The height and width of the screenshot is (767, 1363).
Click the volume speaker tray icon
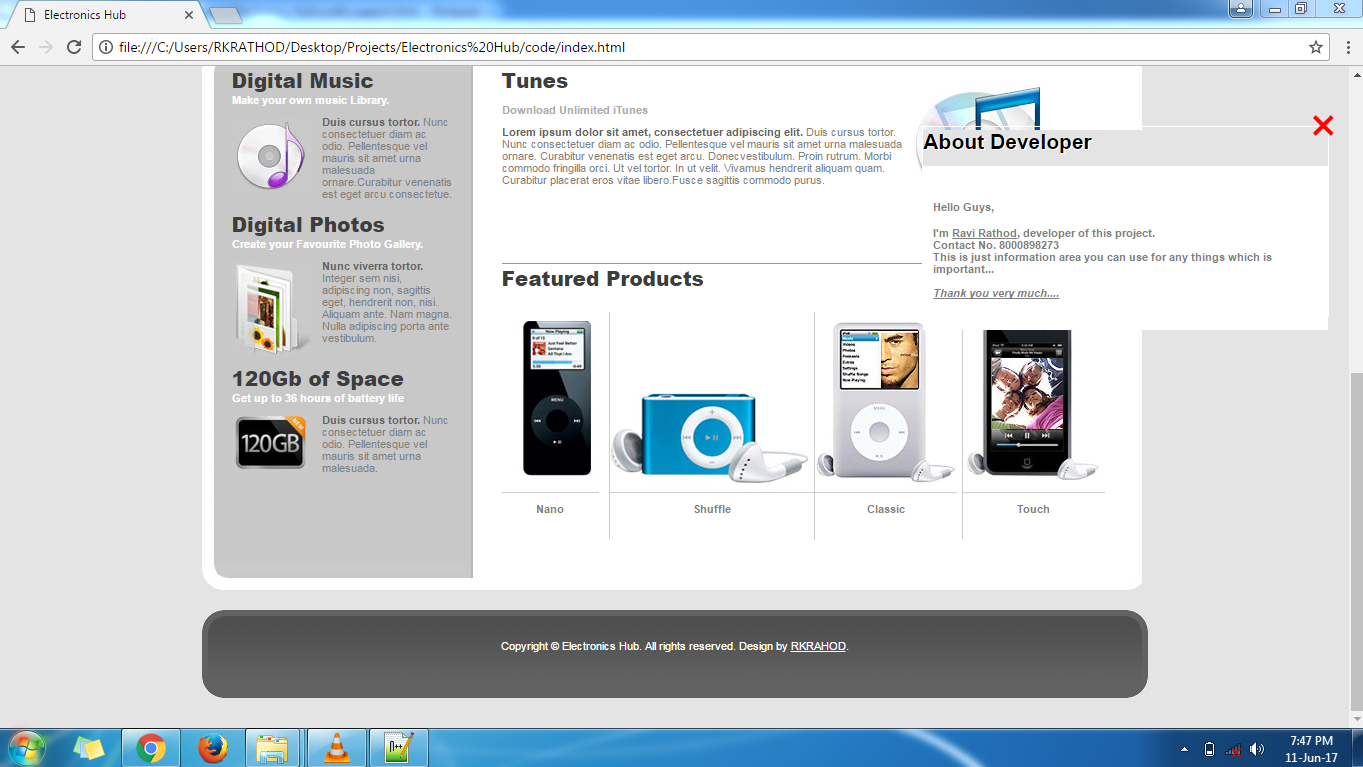point(1257,749)
